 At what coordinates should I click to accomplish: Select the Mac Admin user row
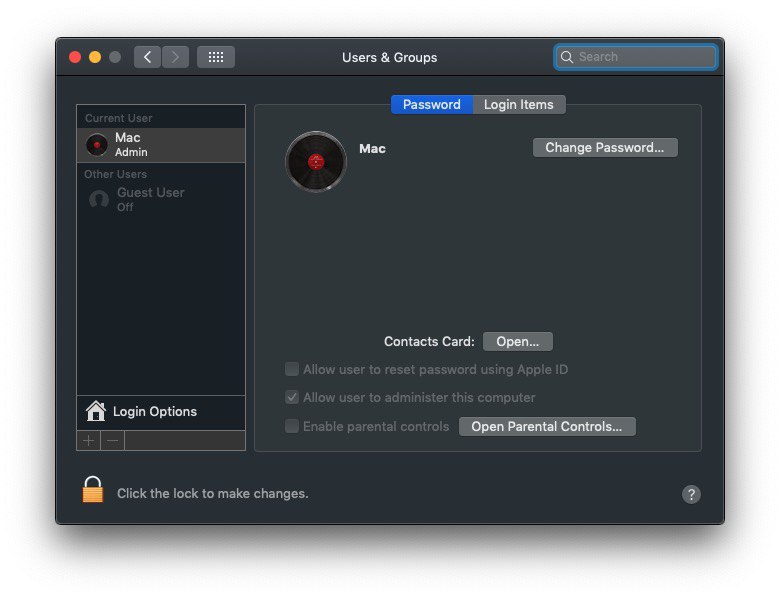pyautogui.click(x=161, y=145)
